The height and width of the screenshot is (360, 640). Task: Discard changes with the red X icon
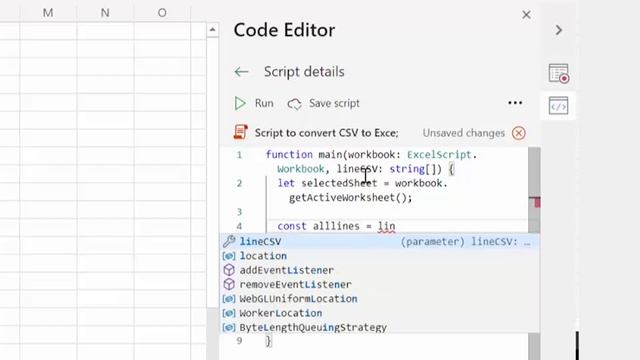[519, 133]
